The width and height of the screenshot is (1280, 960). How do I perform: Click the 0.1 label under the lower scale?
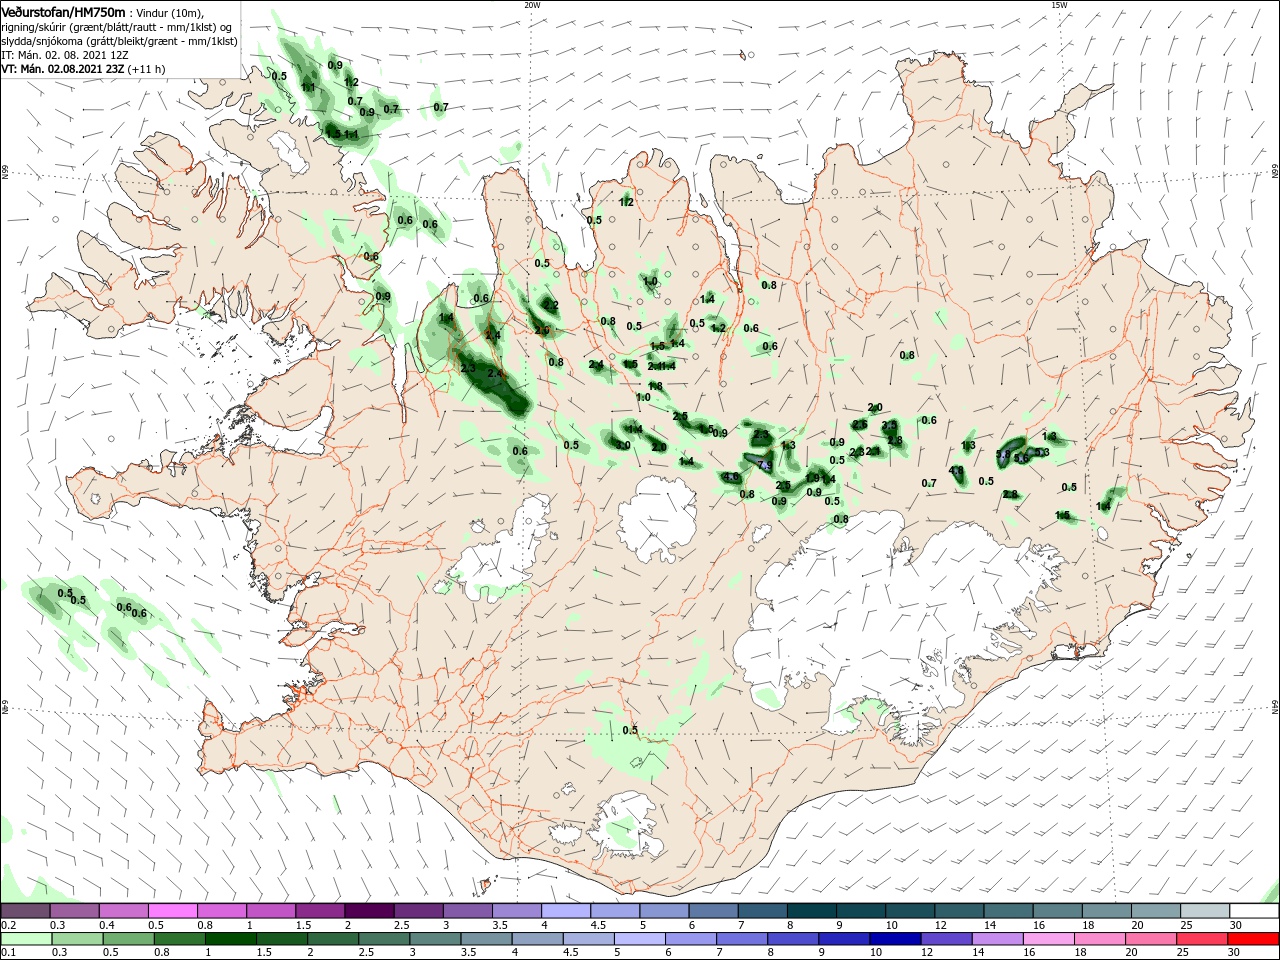tap(9, 952)
